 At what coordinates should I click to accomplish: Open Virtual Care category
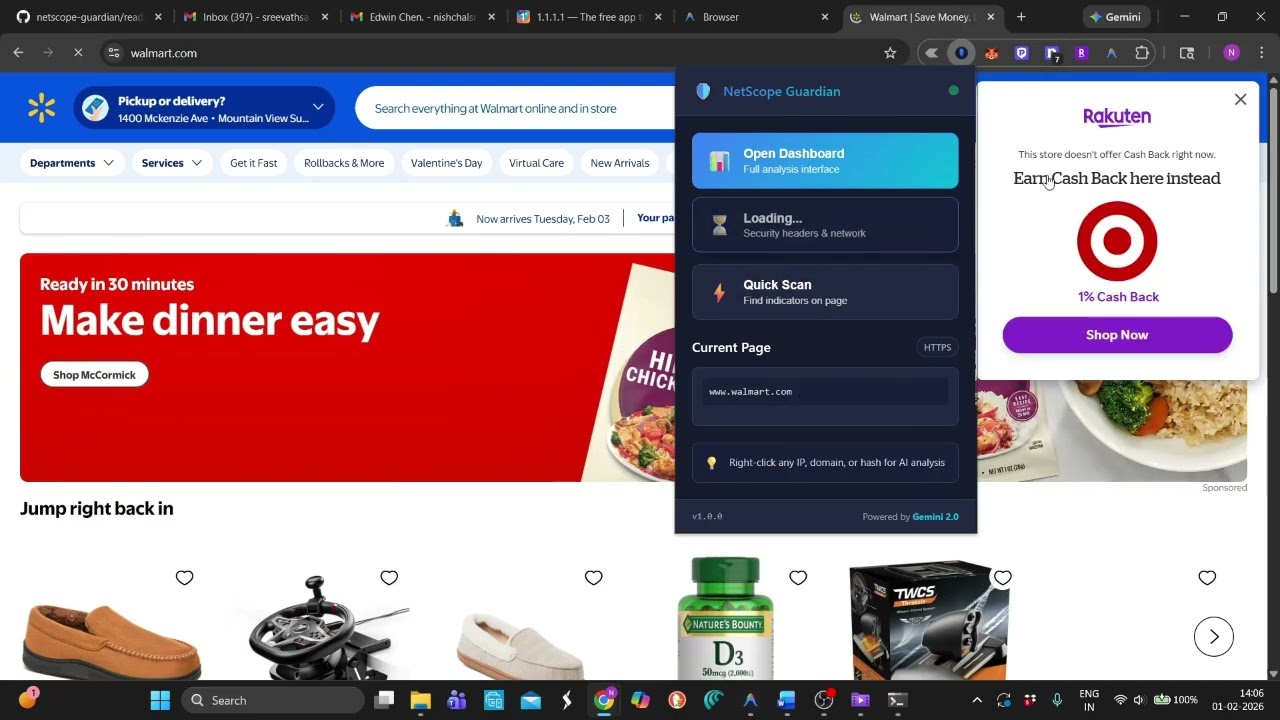[536, 163]
